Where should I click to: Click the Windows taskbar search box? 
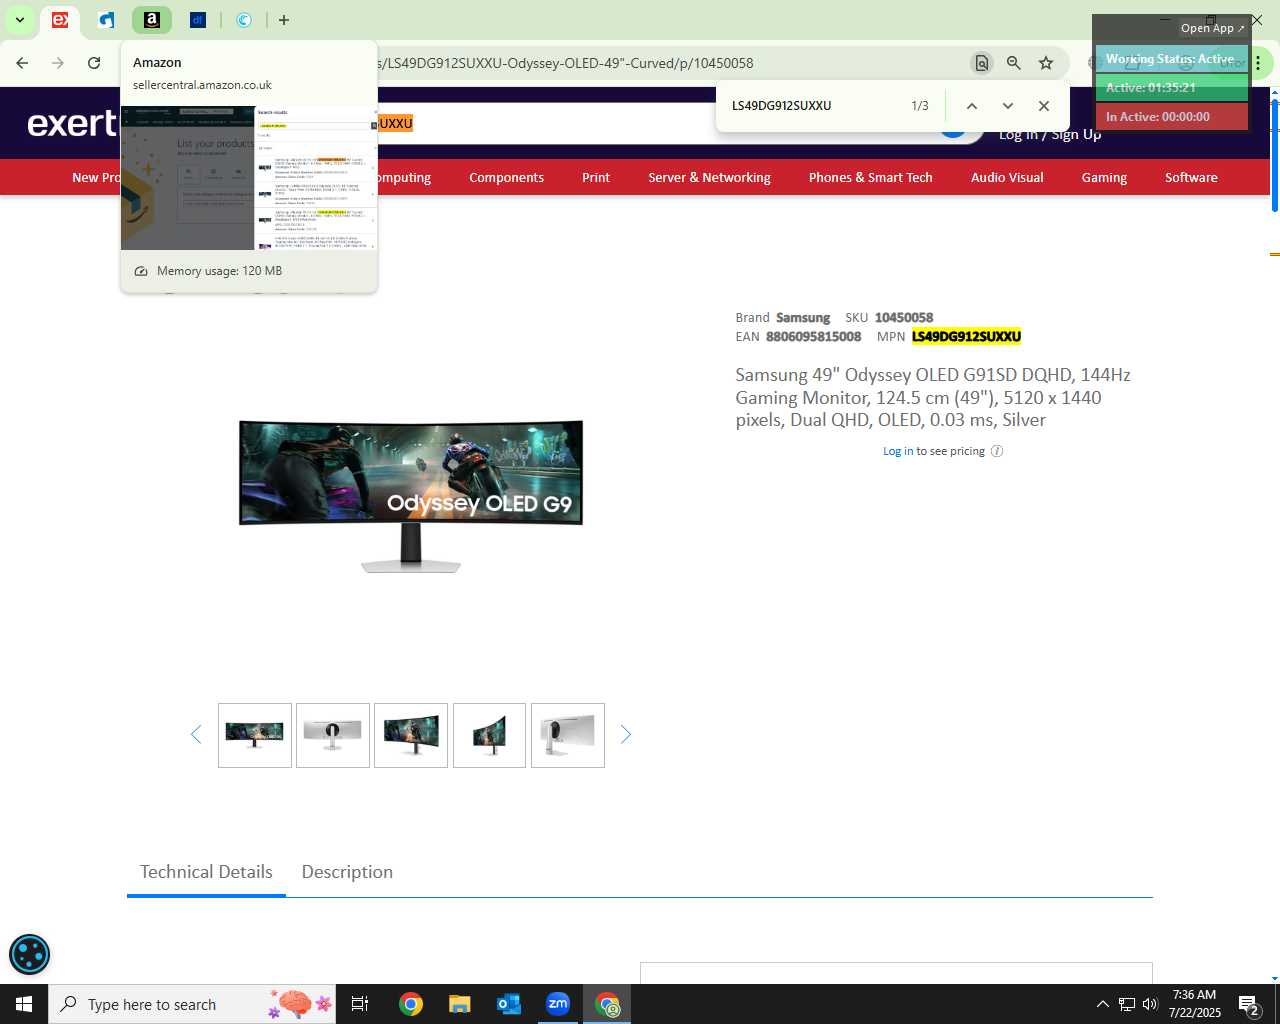(192, 1004)
